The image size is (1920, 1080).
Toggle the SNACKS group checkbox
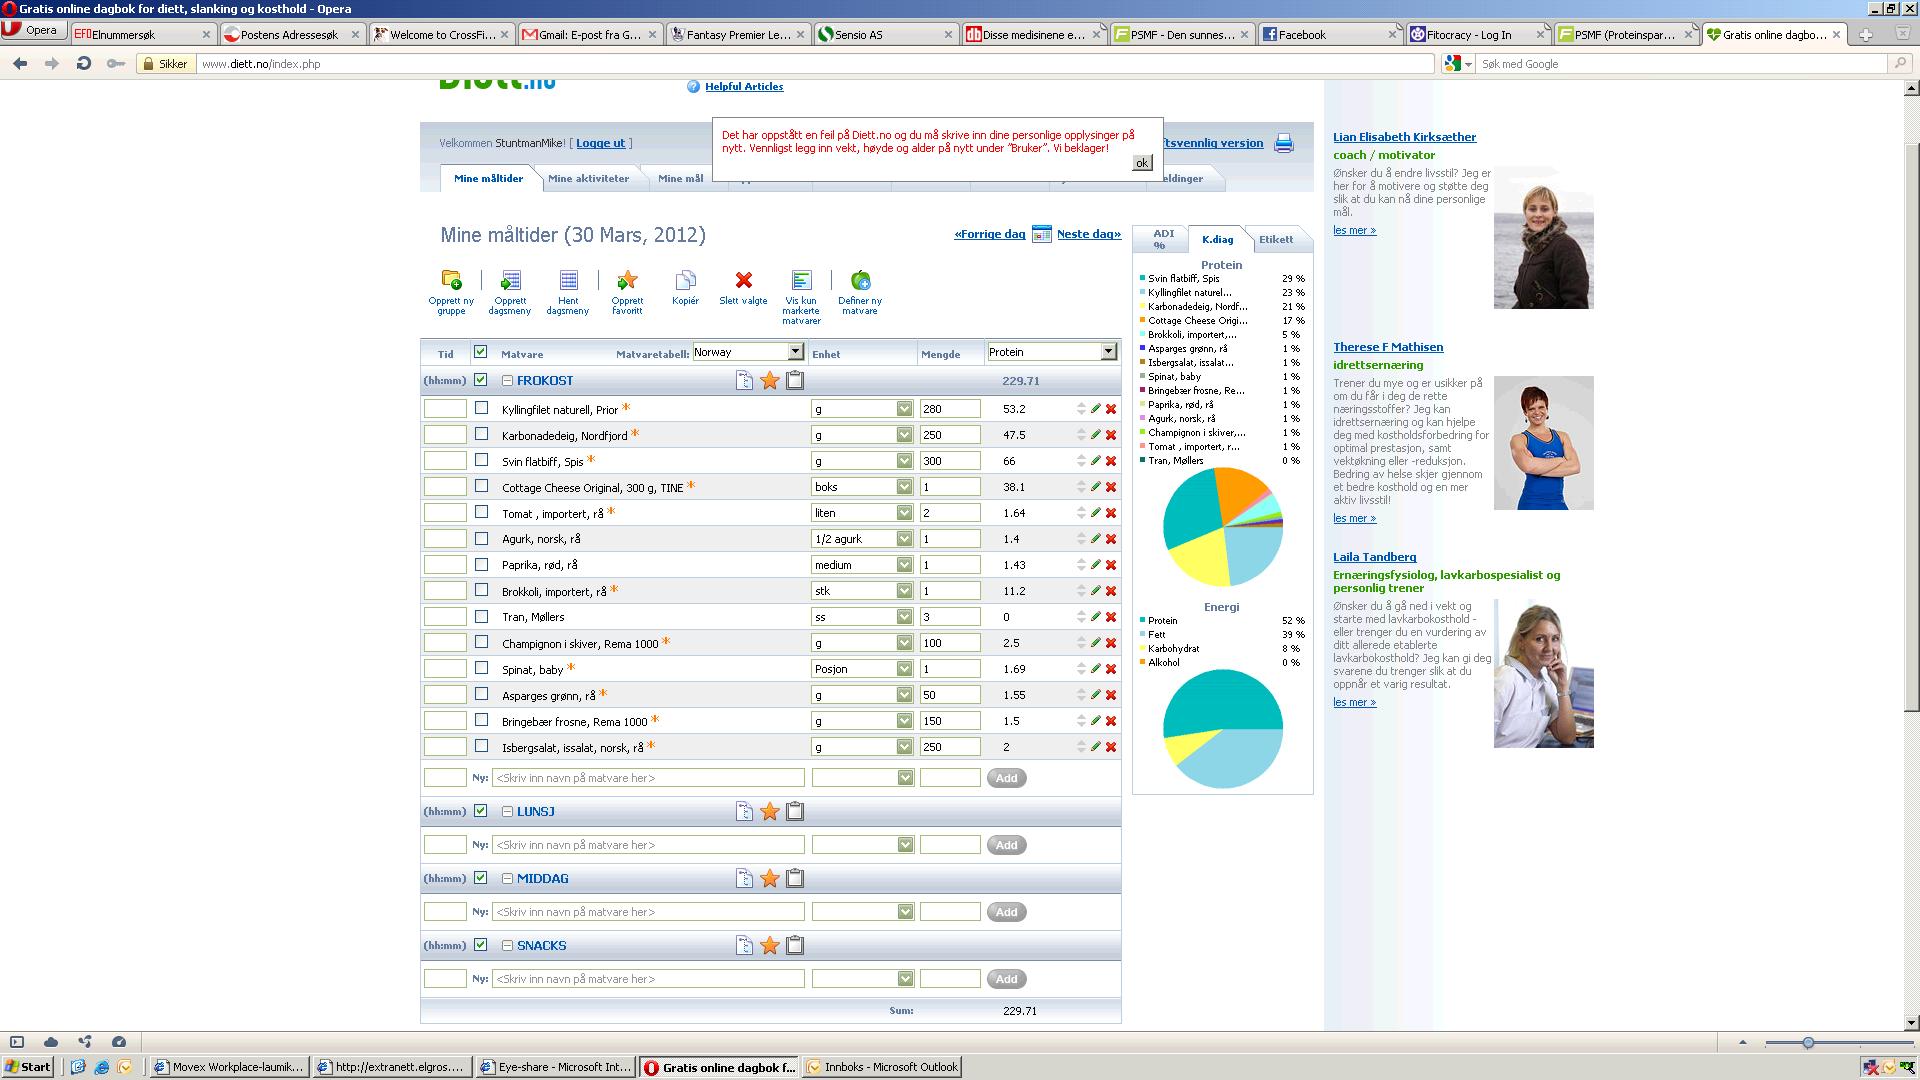click(x=480, y=945)
